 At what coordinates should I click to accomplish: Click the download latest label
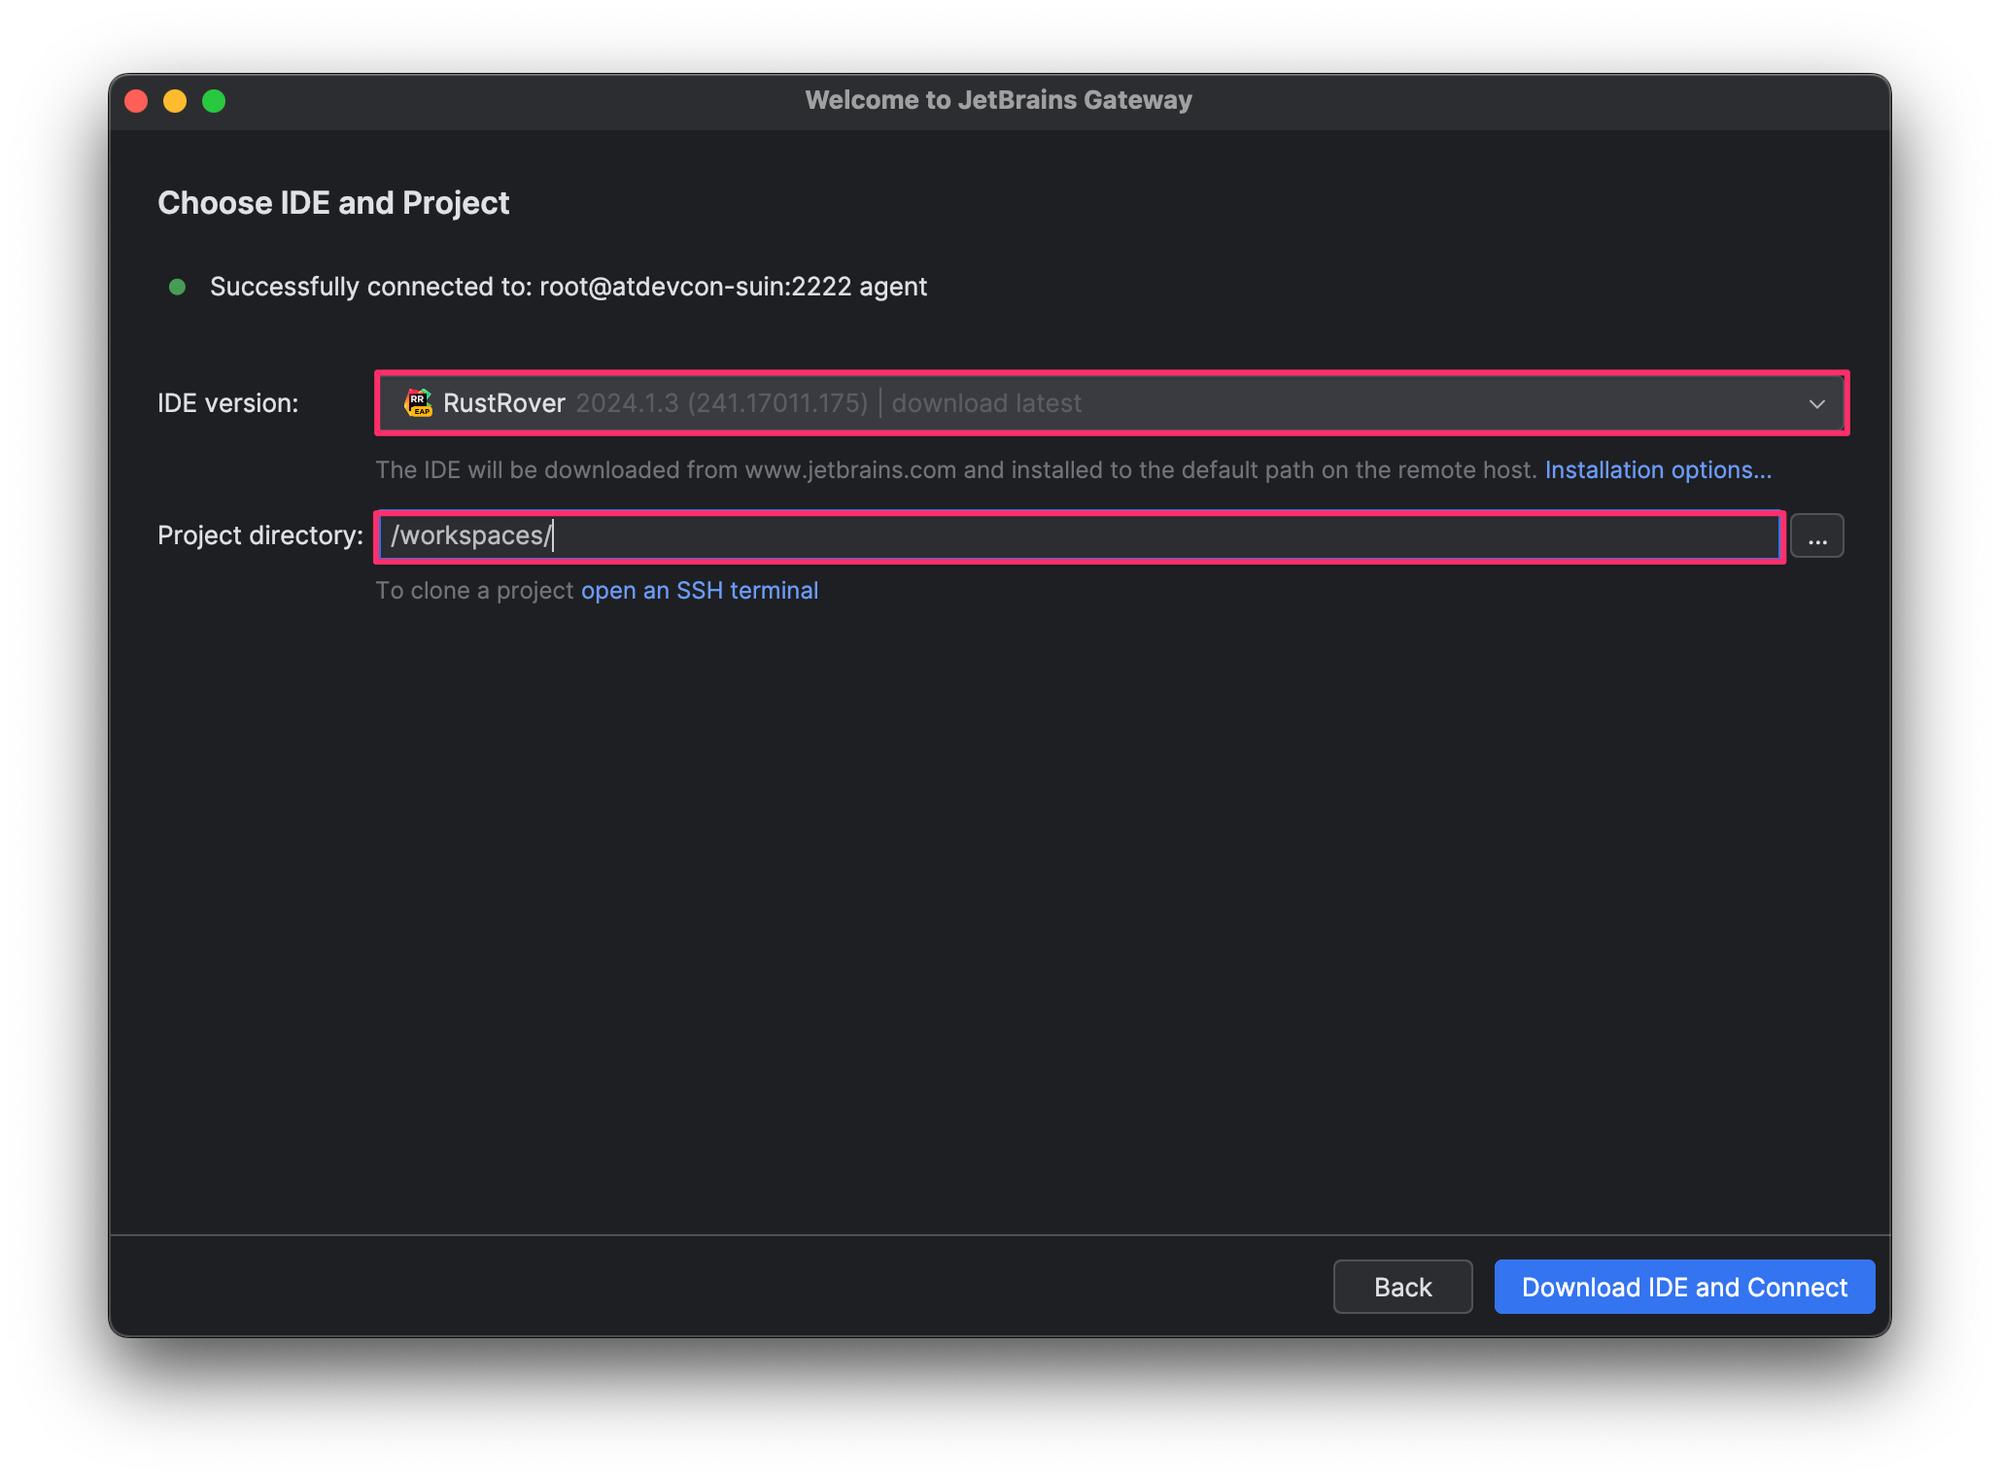click(985, 403)
